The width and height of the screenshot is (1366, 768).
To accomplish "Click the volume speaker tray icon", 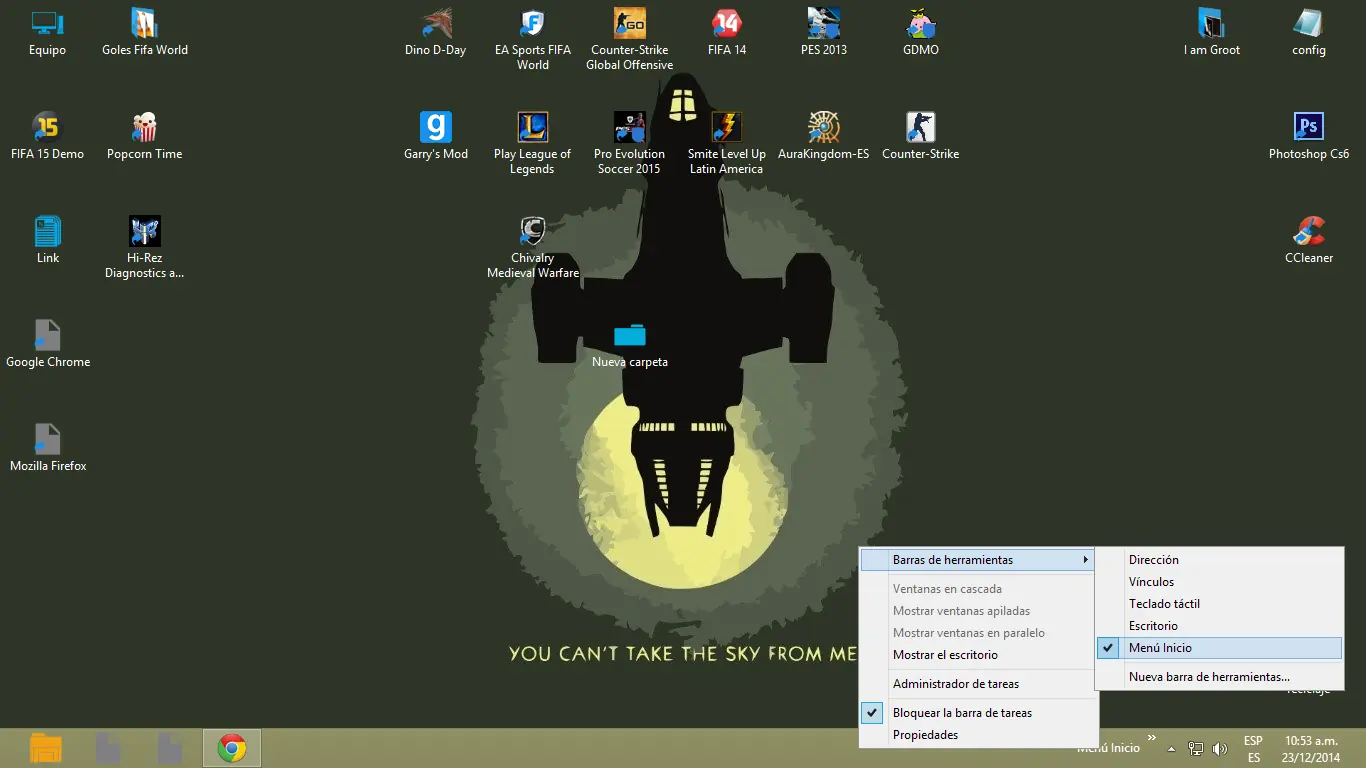I will pyautogui.click(x=1220, y=748).
